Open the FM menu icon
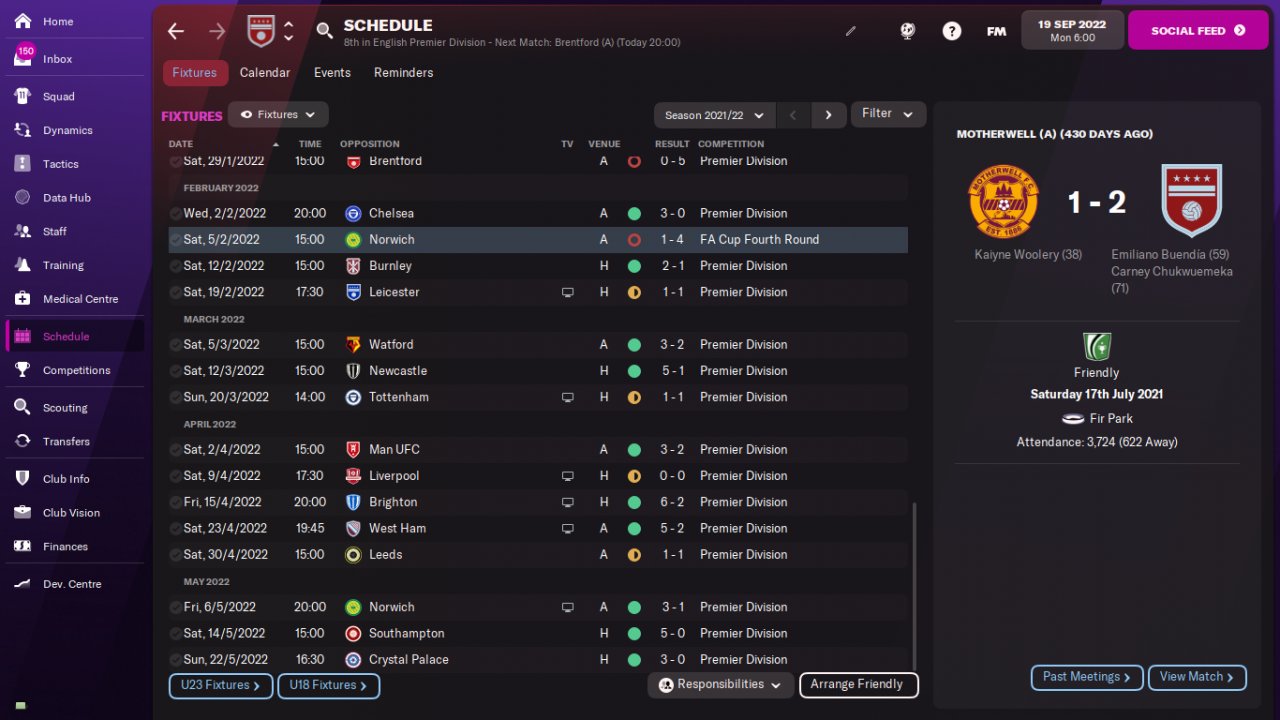The image size is (1280, 720). pyautogui.click(x=996, y=31)
